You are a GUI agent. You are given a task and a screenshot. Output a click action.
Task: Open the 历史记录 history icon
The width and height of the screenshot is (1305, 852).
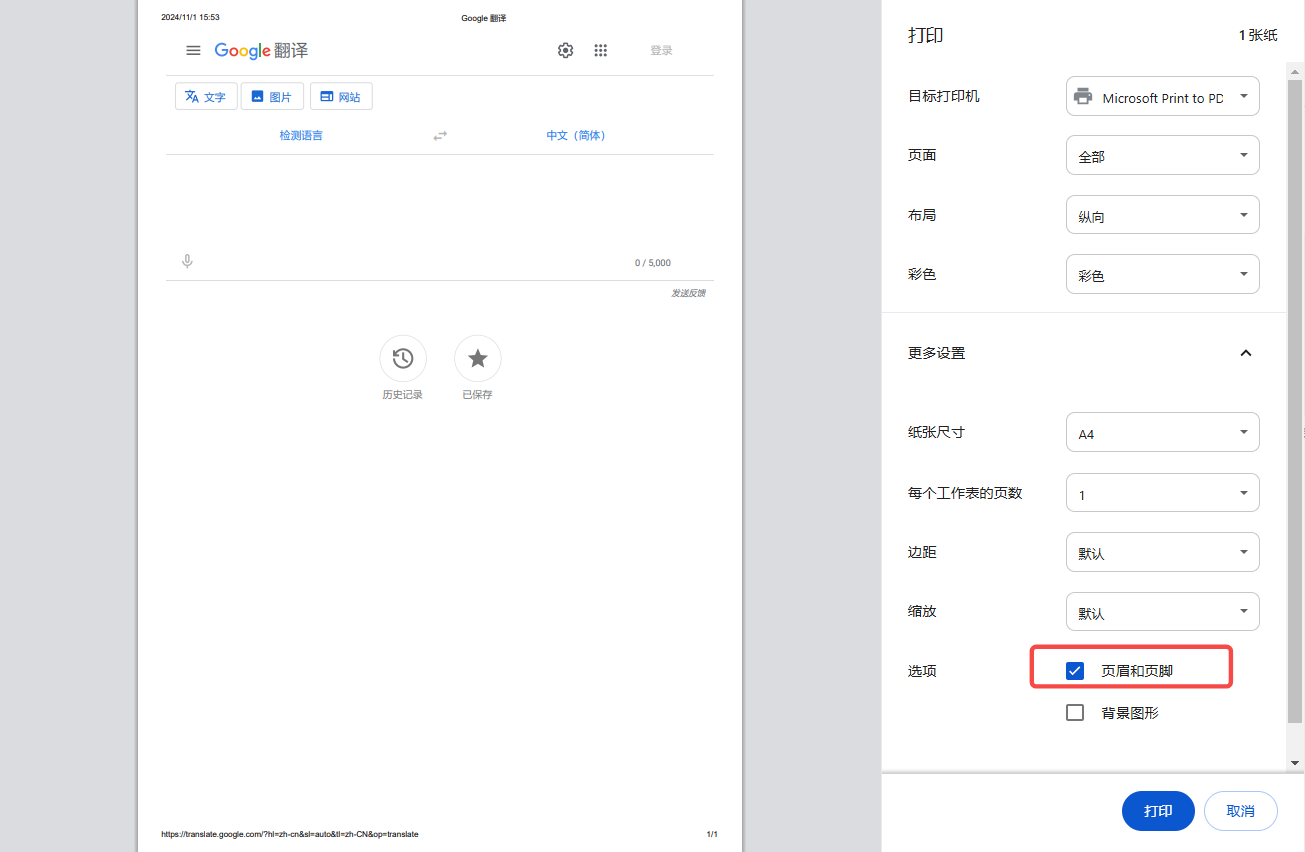tap(403, 358)
